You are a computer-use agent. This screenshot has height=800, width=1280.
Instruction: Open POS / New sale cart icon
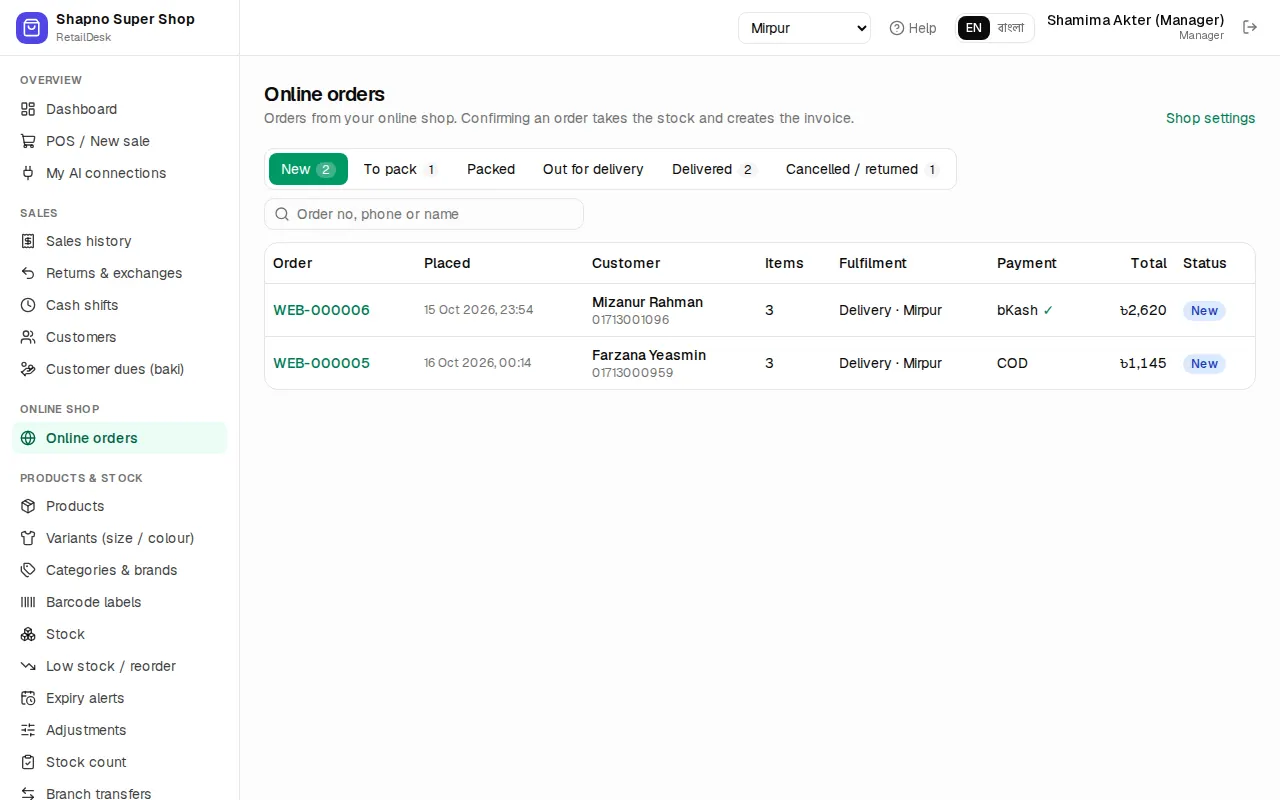[x=28, y=141]
